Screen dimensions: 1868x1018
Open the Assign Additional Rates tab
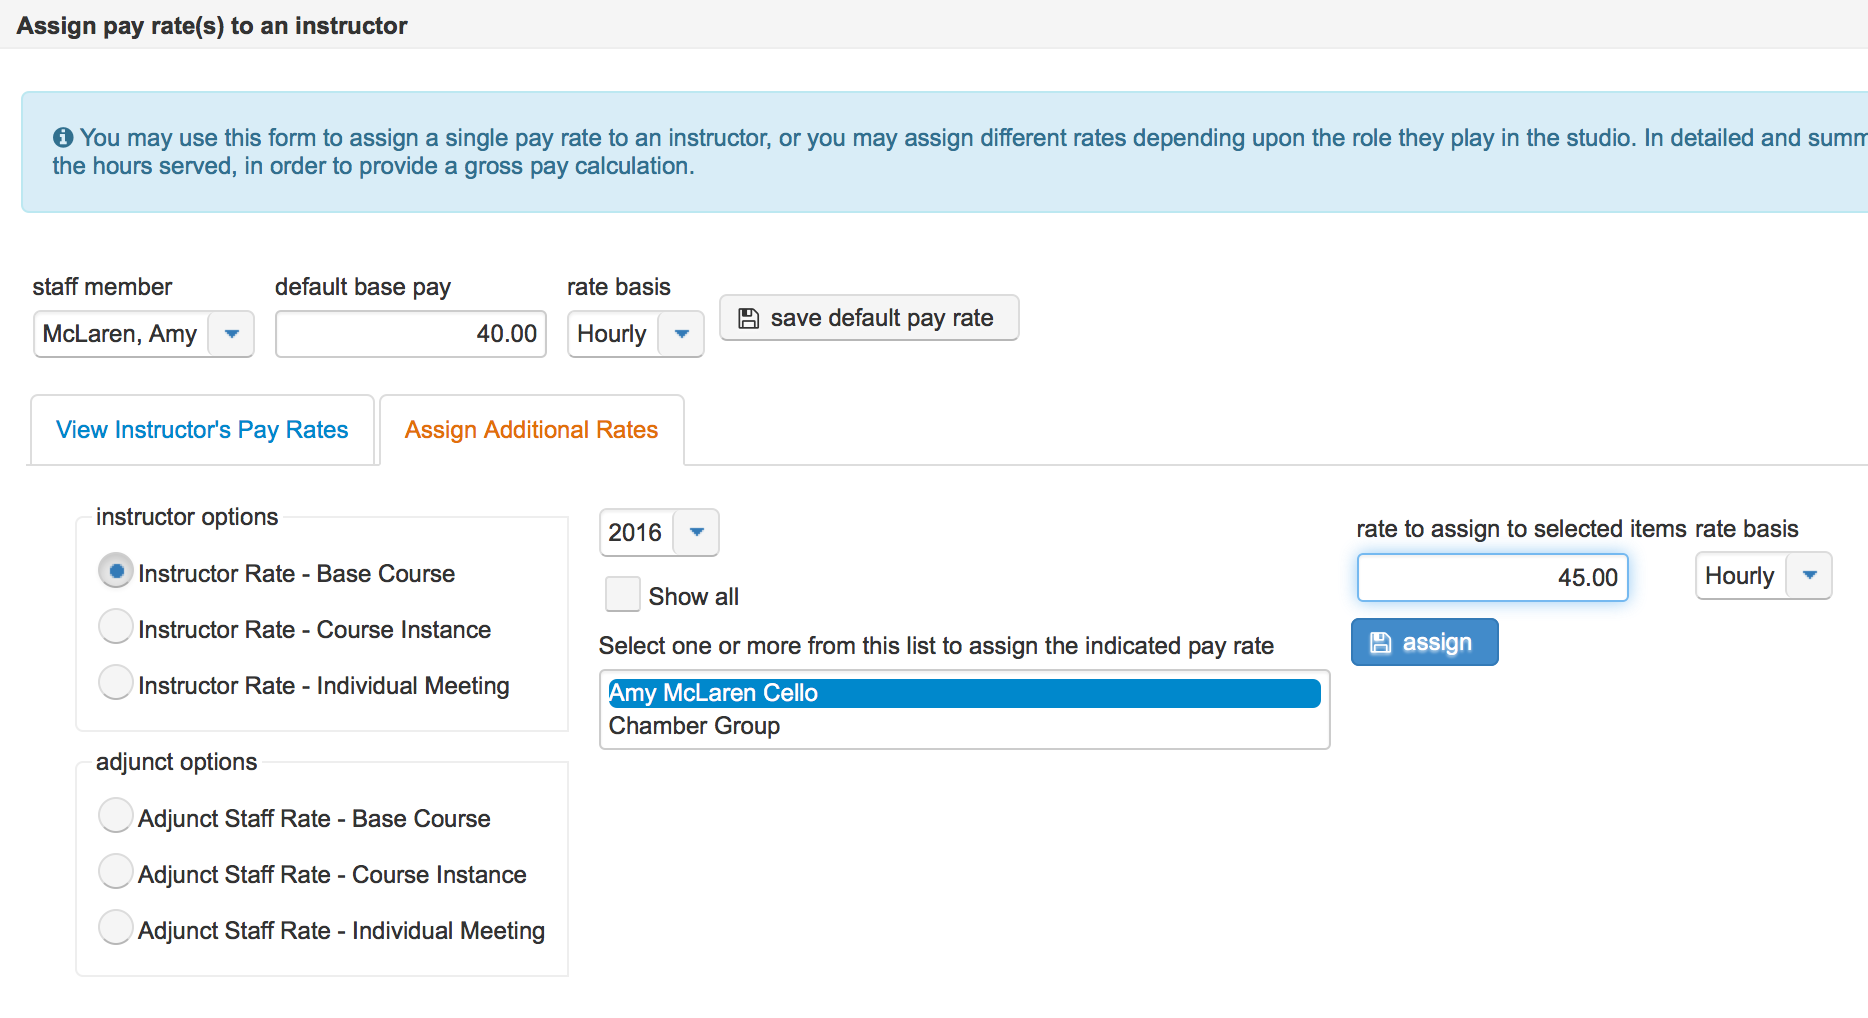tap(531, 430)
